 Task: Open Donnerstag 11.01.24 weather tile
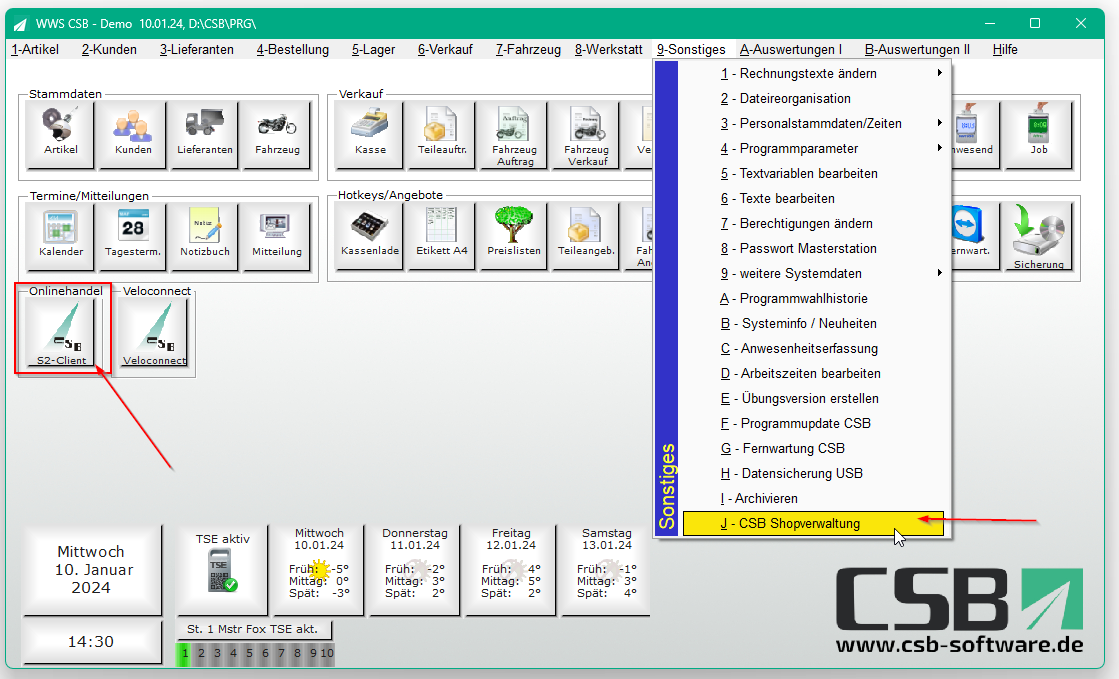coord(415,570)
